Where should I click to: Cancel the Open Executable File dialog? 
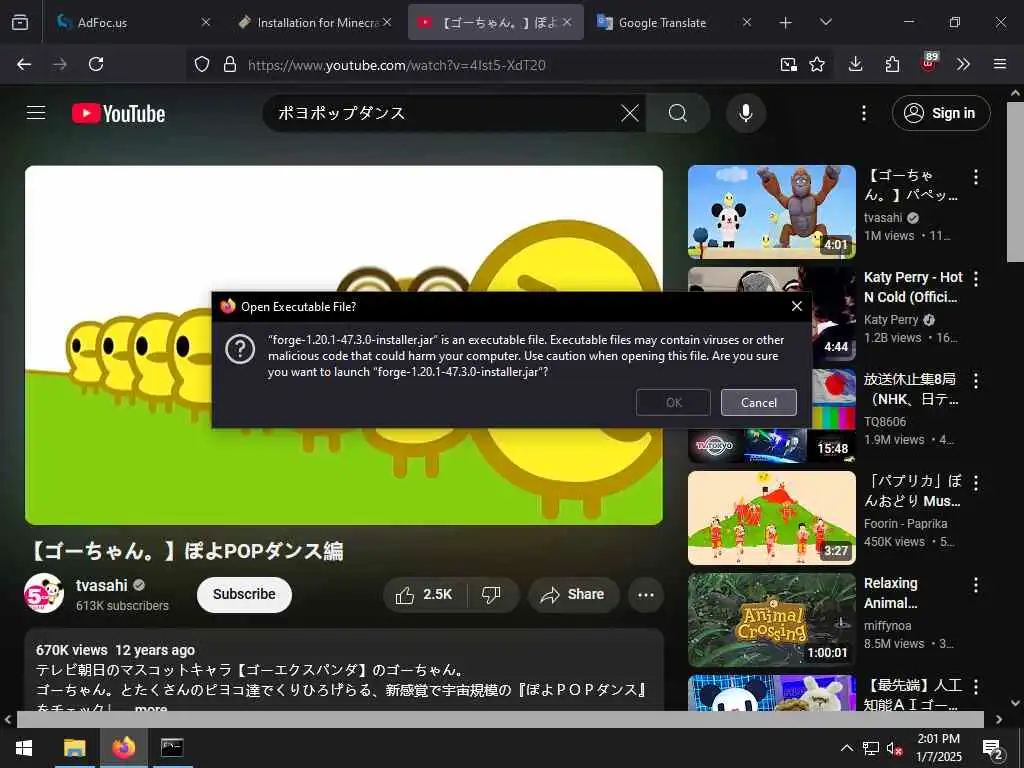758,402
